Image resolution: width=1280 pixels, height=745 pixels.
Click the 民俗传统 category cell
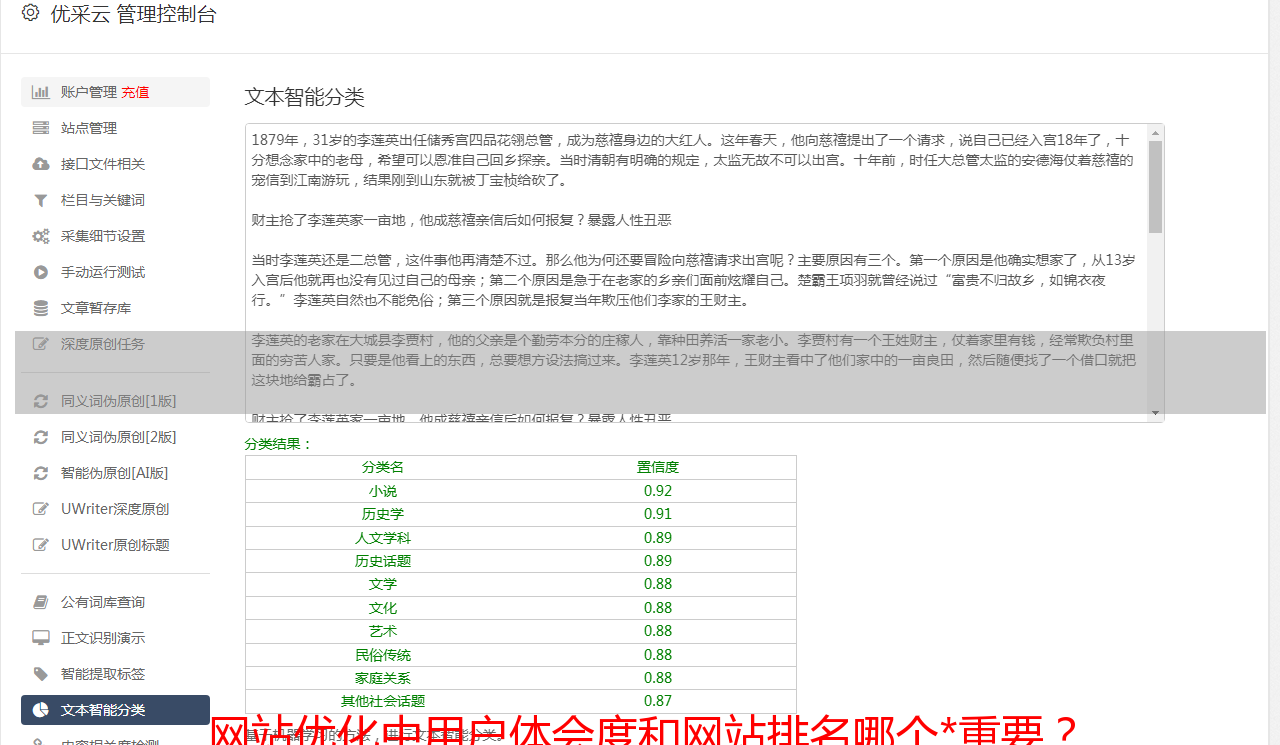pyautogui.click(x=383, y=655)
